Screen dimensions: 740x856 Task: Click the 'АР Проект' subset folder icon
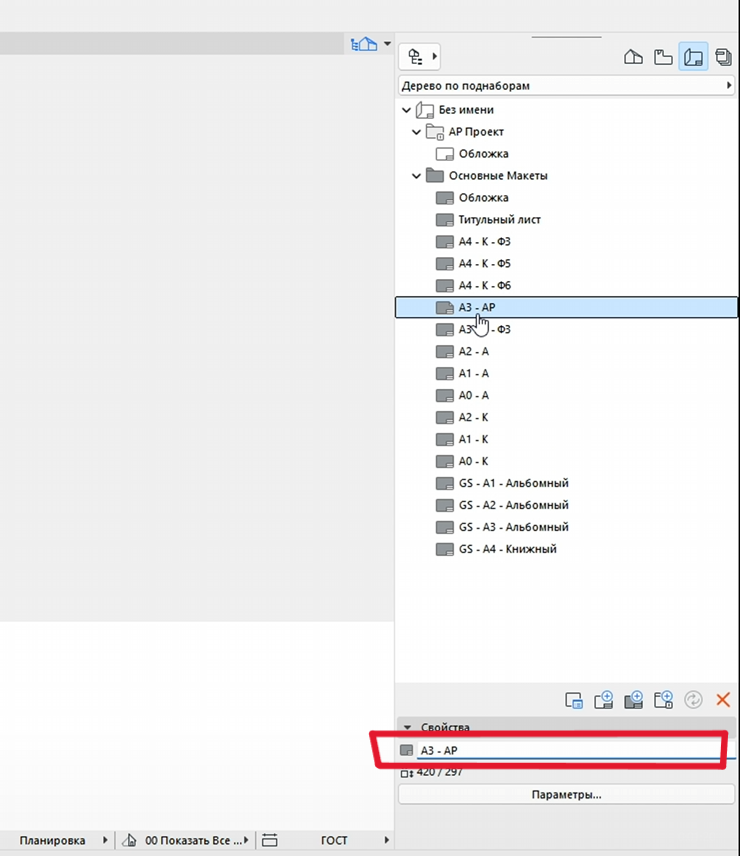[435, 132]
